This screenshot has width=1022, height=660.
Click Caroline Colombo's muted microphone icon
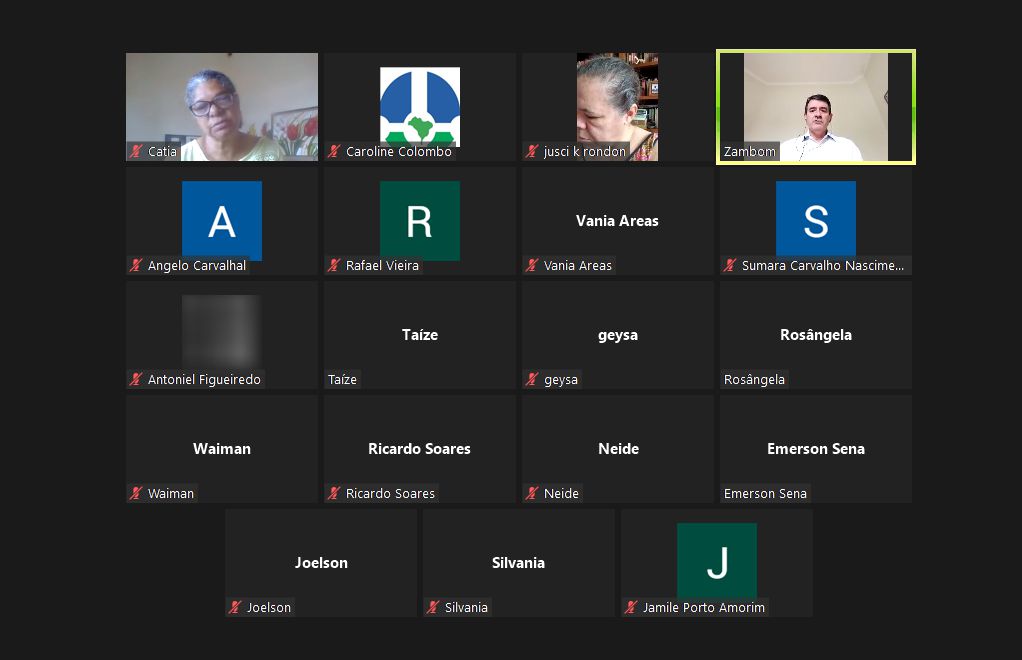click(x=334, y=152)
